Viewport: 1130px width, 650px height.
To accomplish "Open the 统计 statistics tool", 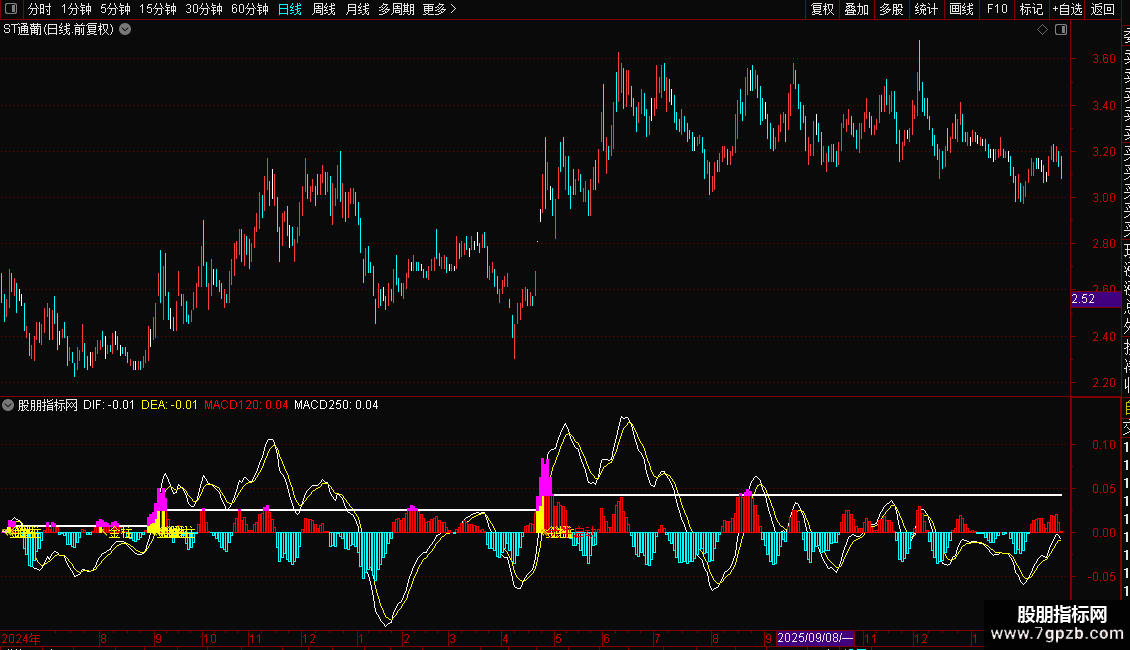I will (926, 9).
